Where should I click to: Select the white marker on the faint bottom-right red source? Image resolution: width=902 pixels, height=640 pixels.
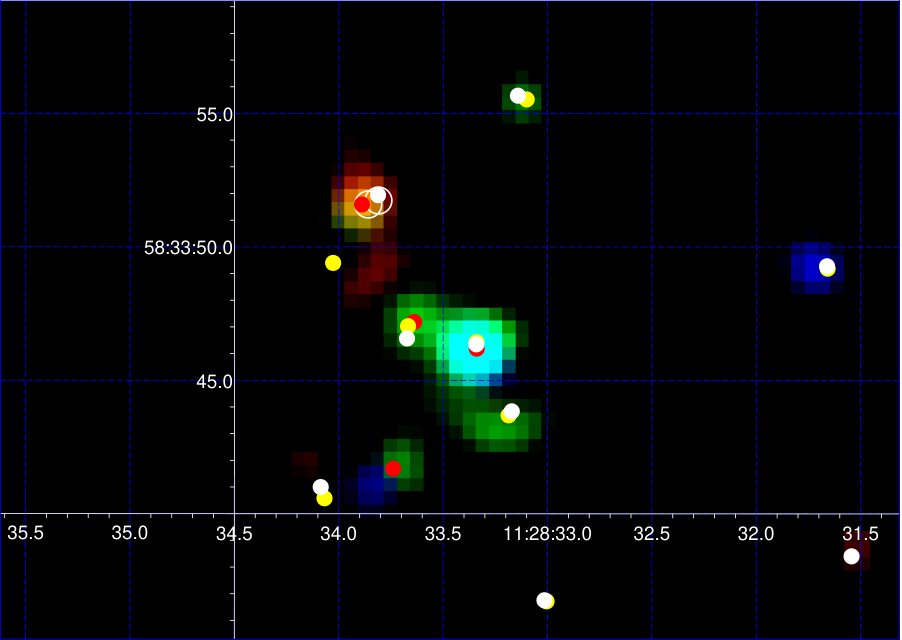[x=851, y=556]
